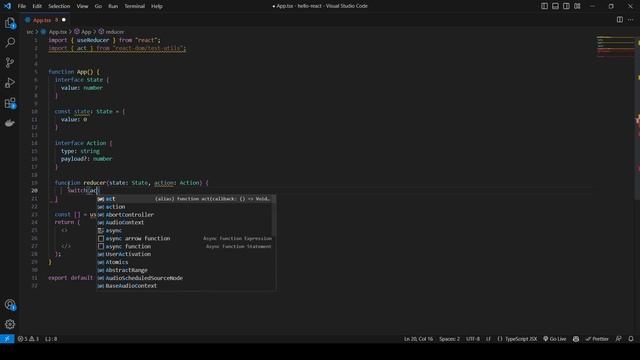The height and width of the screenshot is (360, 640).
Task: Open the Terminal menu
Action: tap(134, 6)
